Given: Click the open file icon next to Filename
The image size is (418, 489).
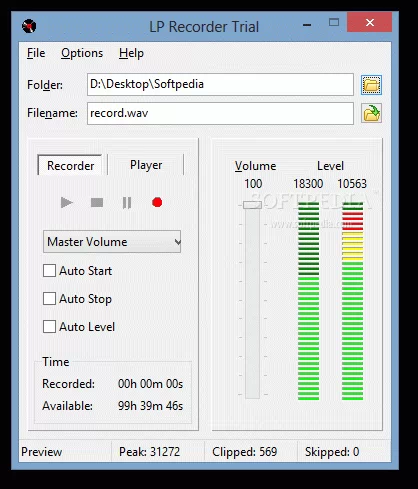Looking at the screenshot, I should click(371, 113).
